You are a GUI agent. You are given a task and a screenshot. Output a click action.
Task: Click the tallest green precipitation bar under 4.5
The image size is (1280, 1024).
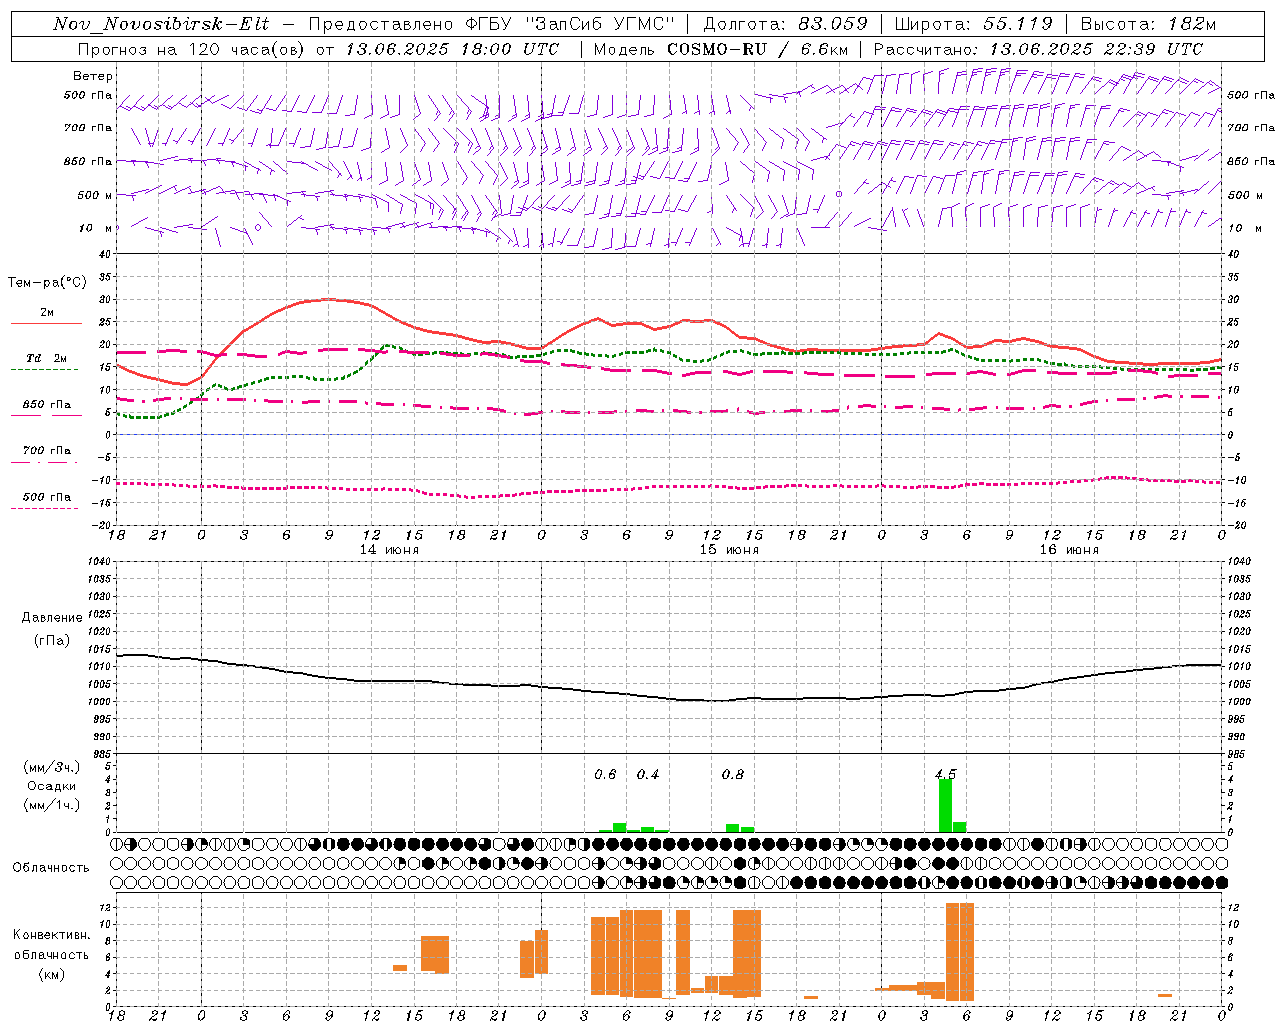tap(945, 806)
